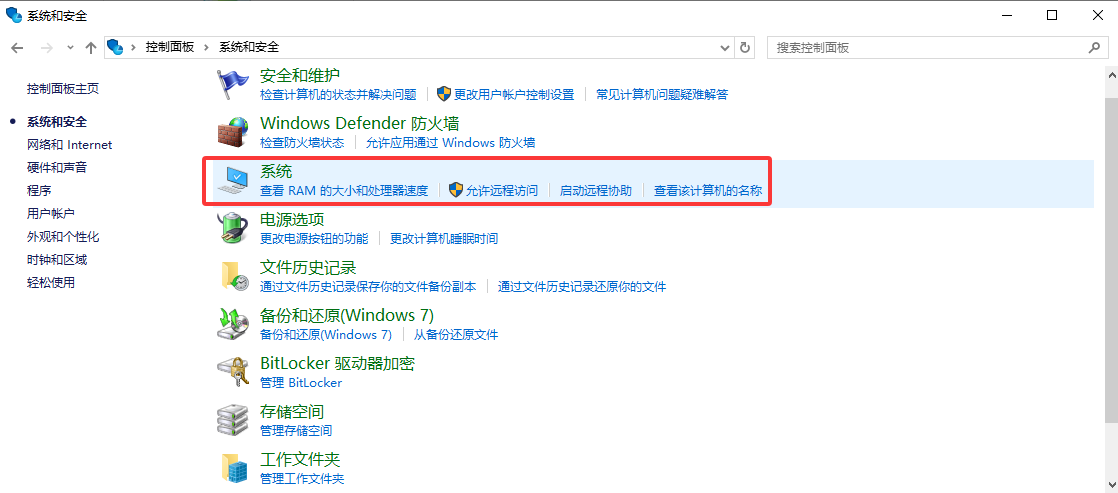Open the BitLocker lock and keys icon
Screen dimensions: 1118x493
233,372
